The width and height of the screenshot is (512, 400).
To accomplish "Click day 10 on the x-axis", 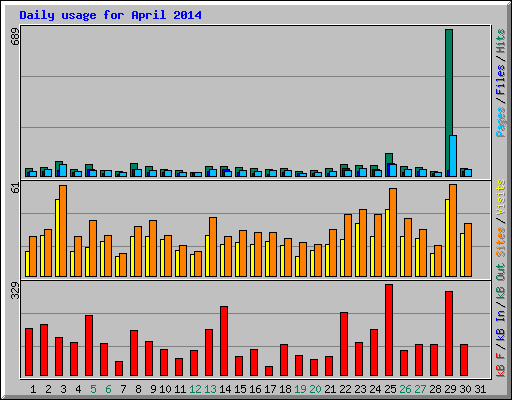I will (x=165, y=389).
